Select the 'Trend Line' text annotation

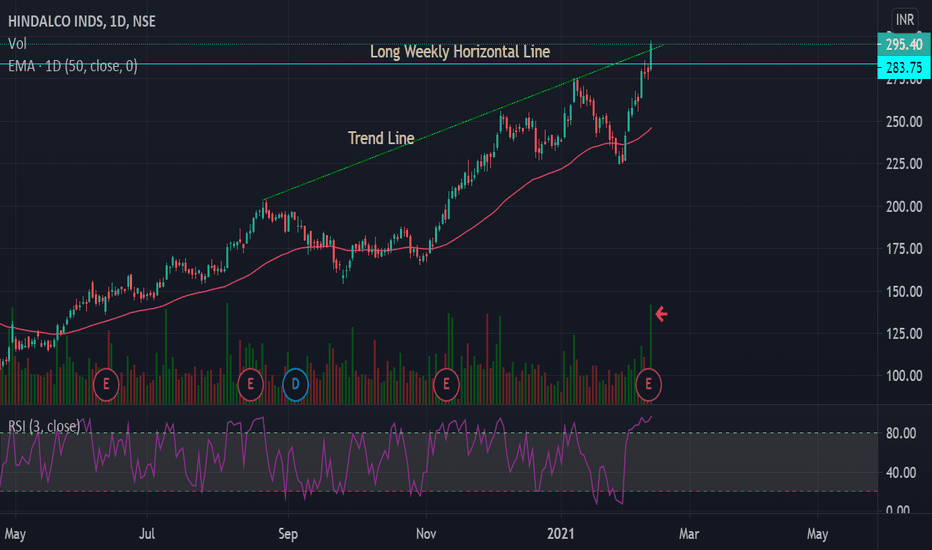pos(381,139)
